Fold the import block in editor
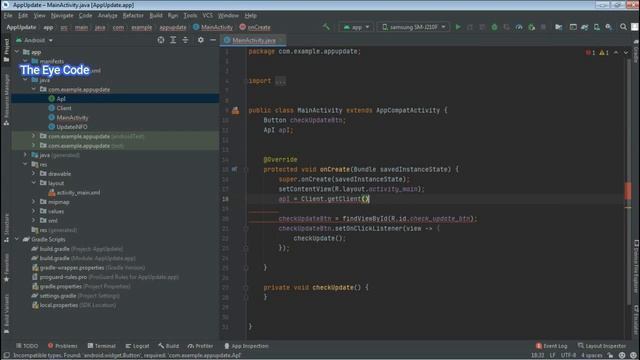640x360 pixels. [246, 81]
